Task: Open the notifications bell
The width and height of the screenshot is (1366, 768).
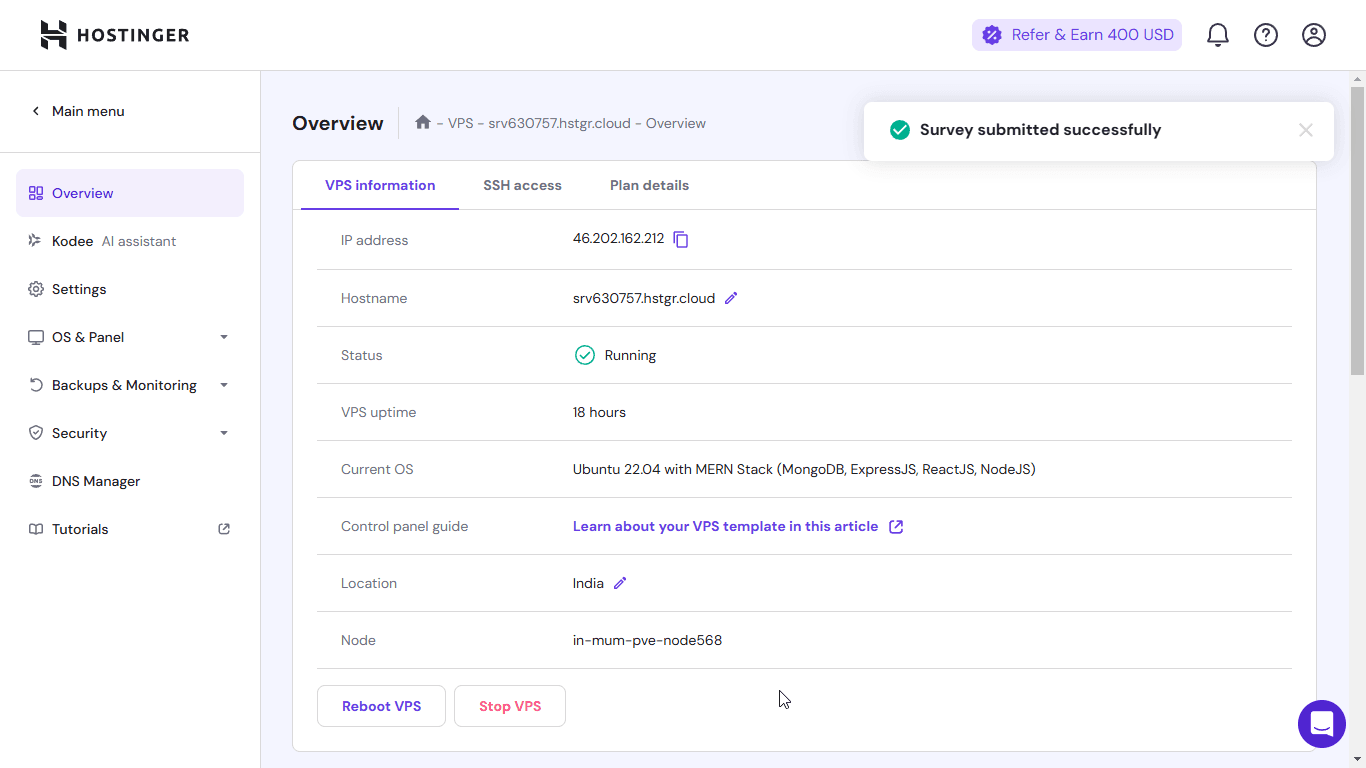Action: click(x=1217, y=35)
